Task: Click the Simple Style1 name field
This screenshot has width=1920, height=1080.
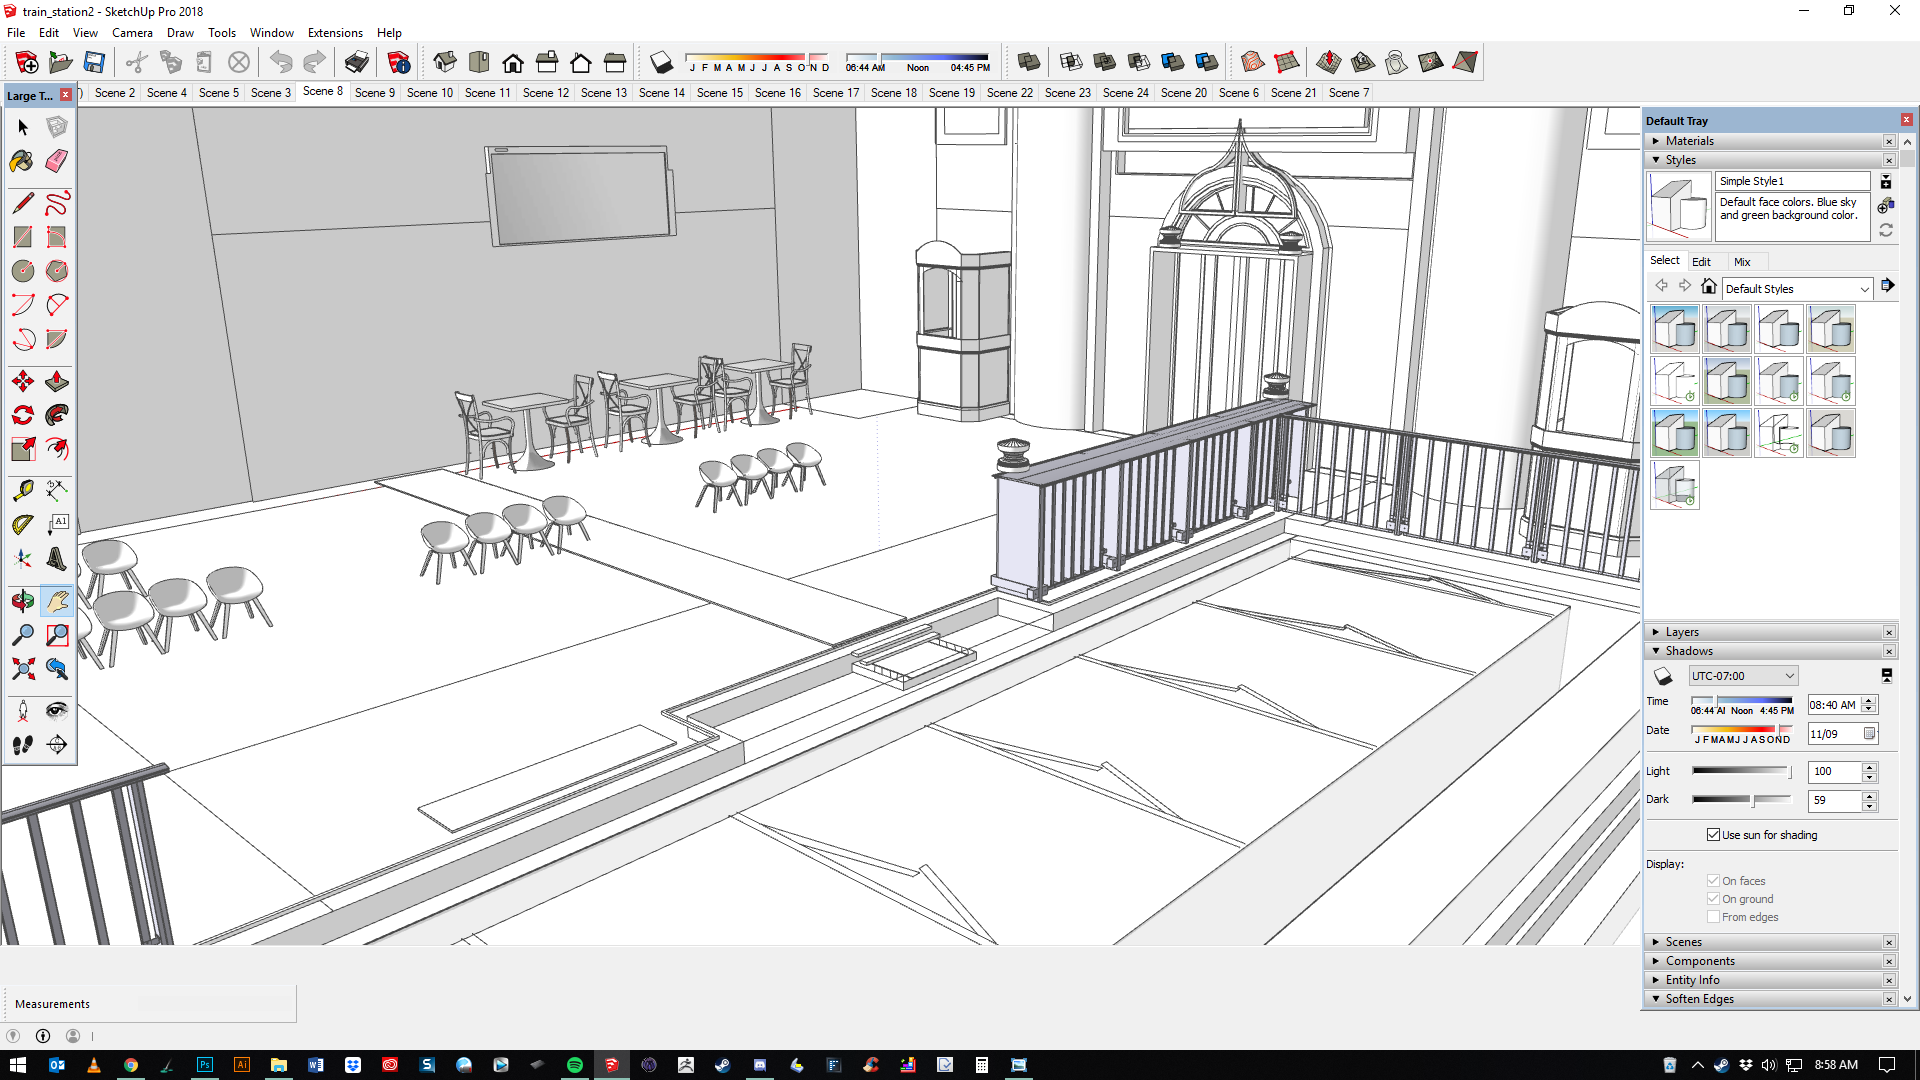Action: click(1793, 181)
